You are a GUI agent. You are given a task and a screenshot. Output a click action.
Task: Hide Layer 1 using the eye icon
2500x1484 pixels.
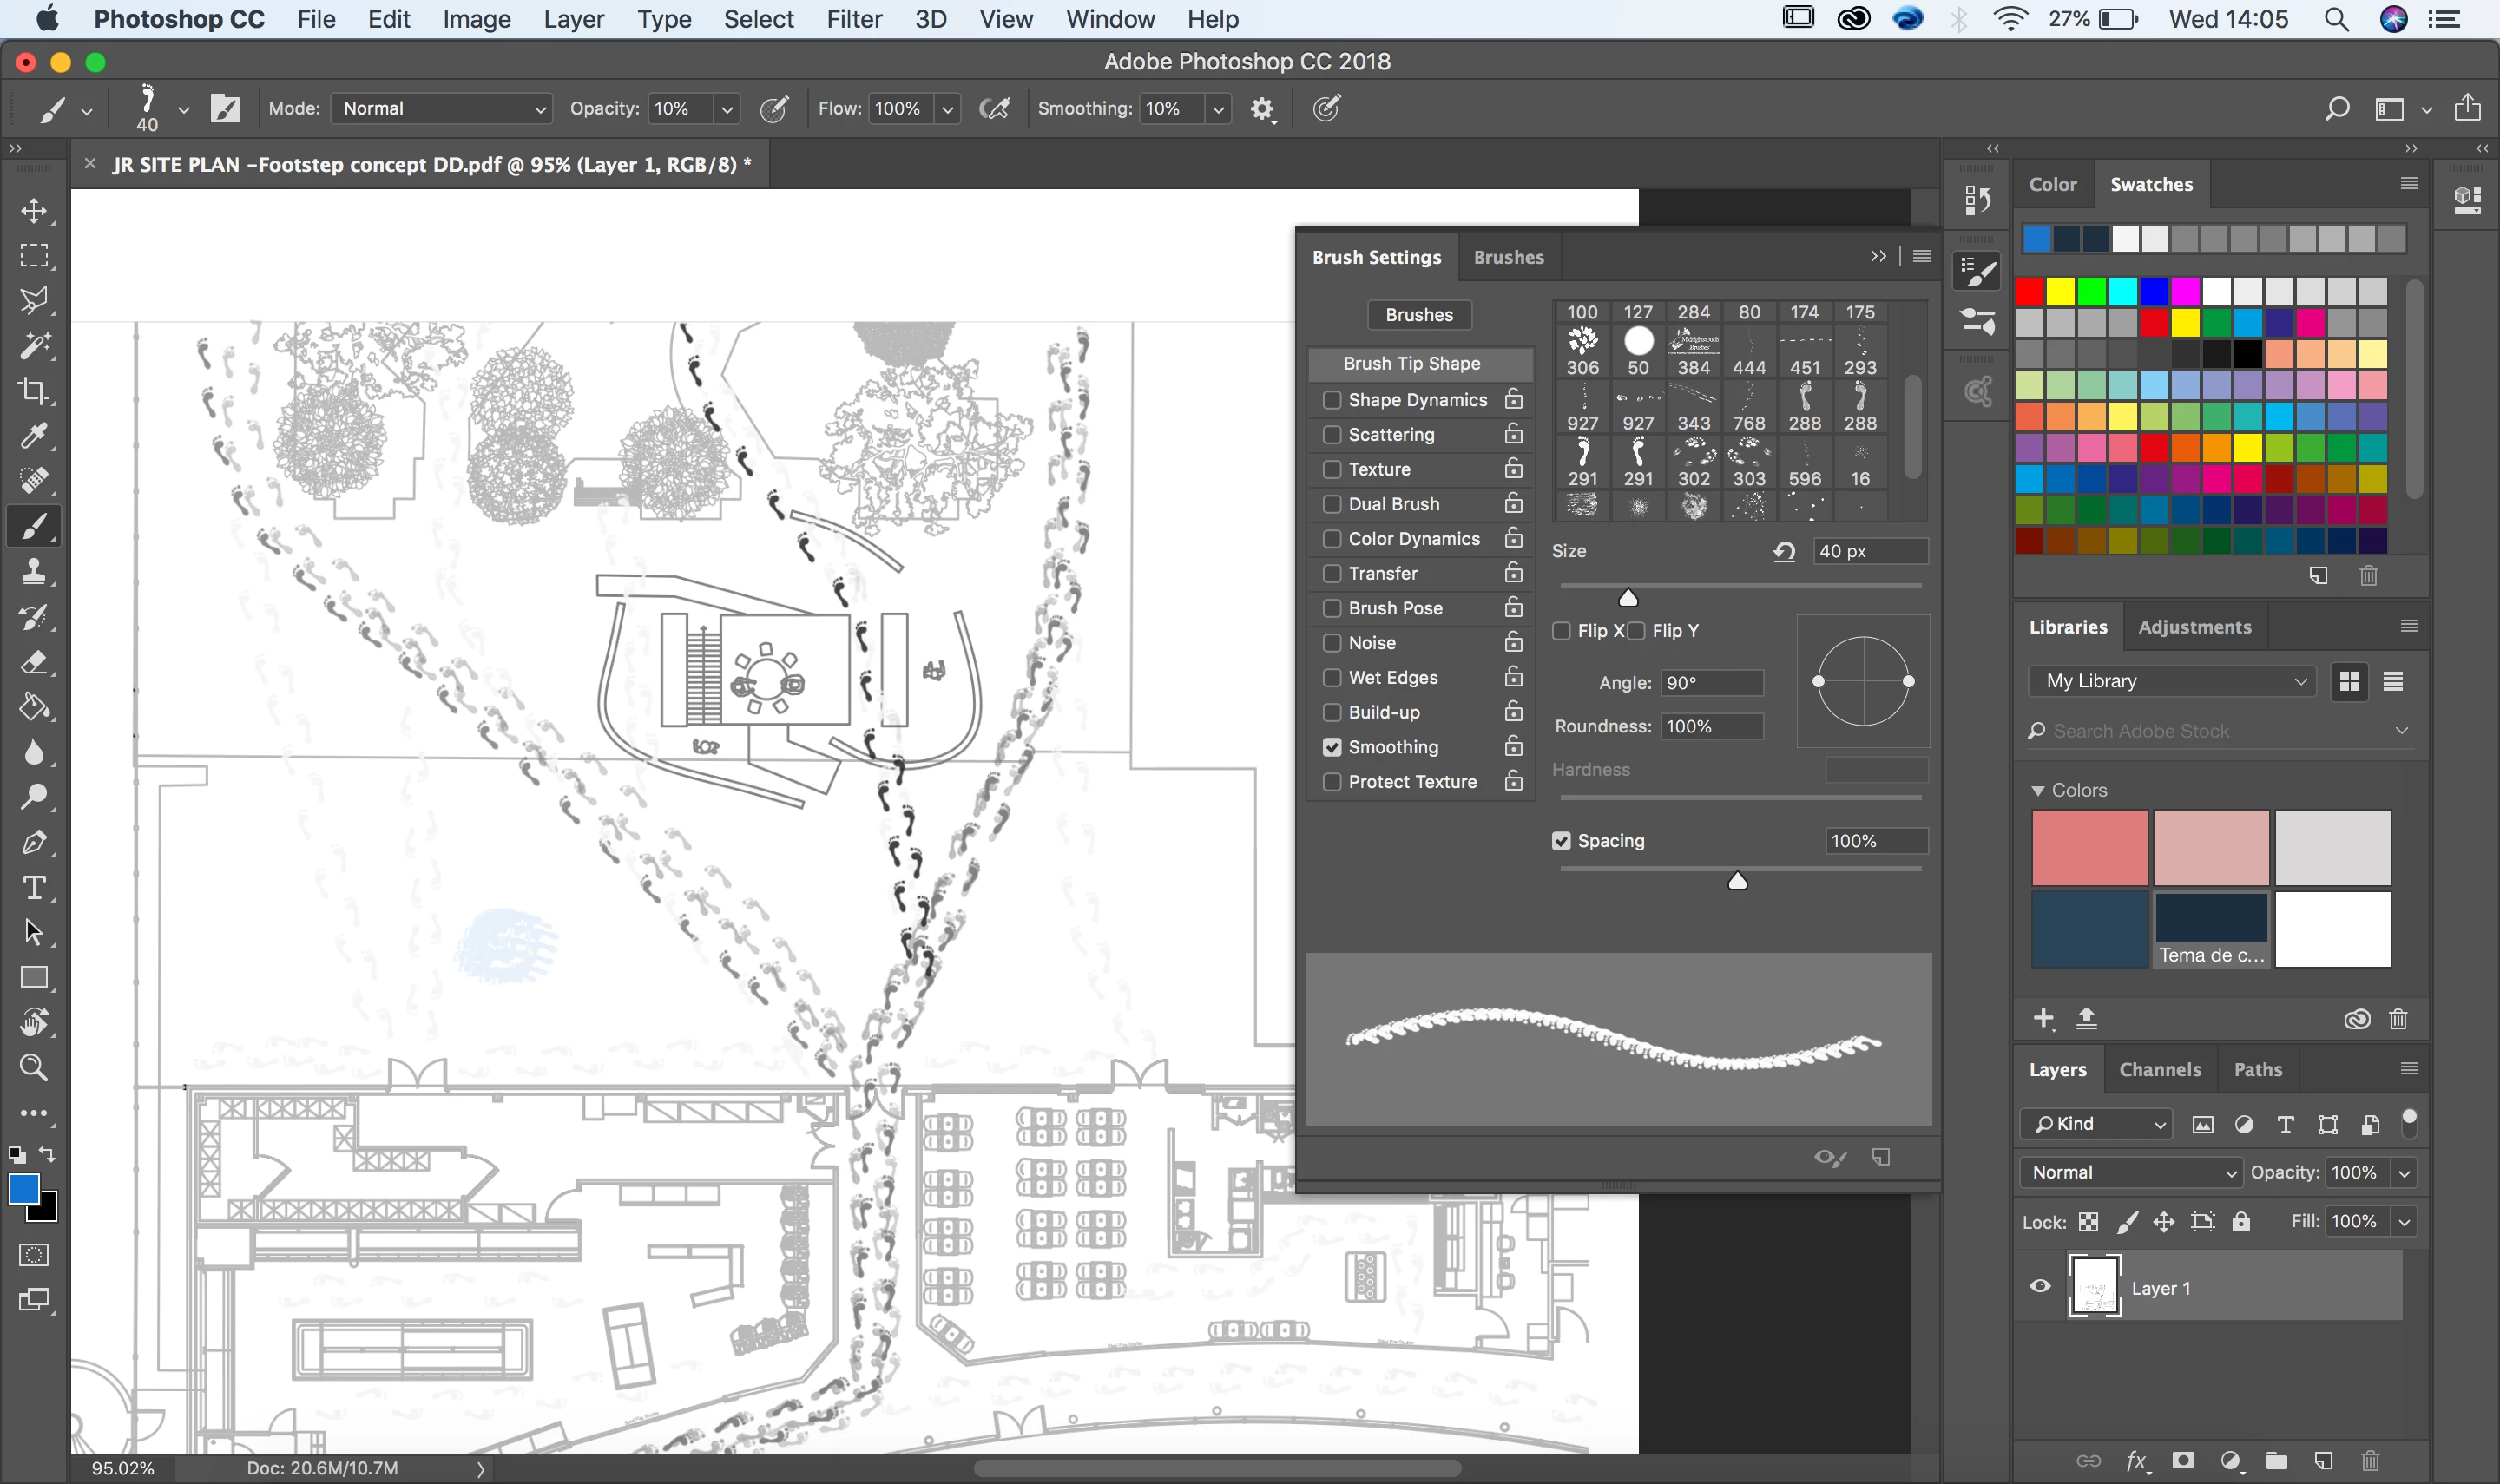pyautogui.click(x=2040, y=1287)
